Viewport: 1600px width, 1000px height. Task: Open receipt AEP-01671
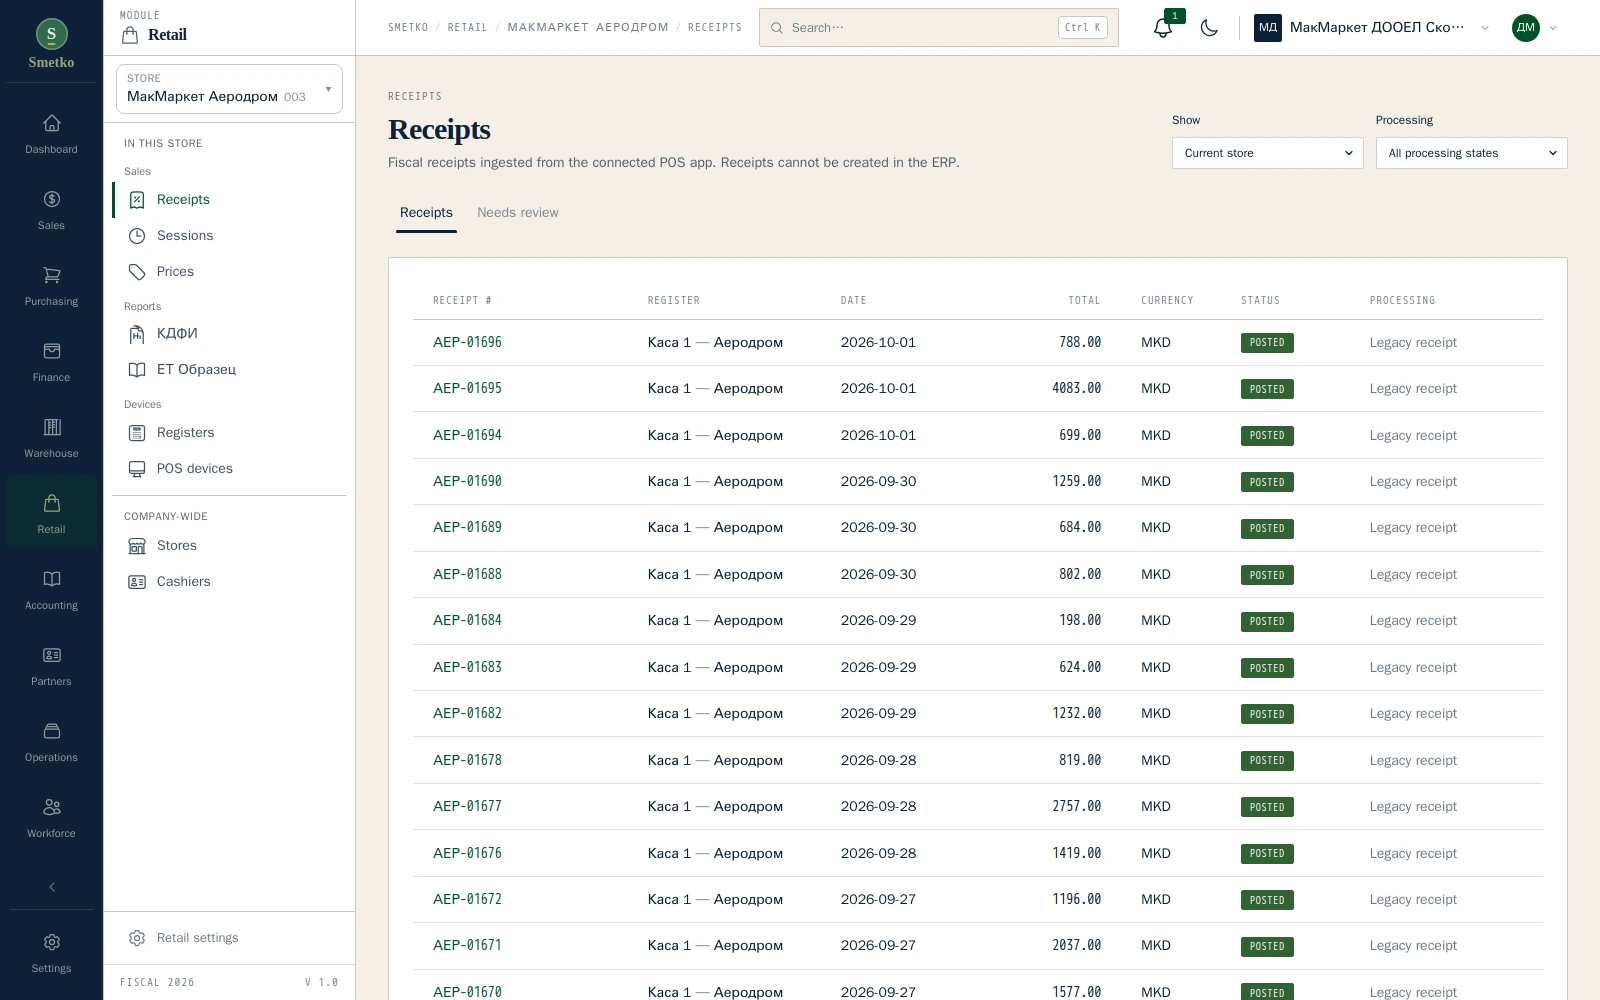[467, 945]
